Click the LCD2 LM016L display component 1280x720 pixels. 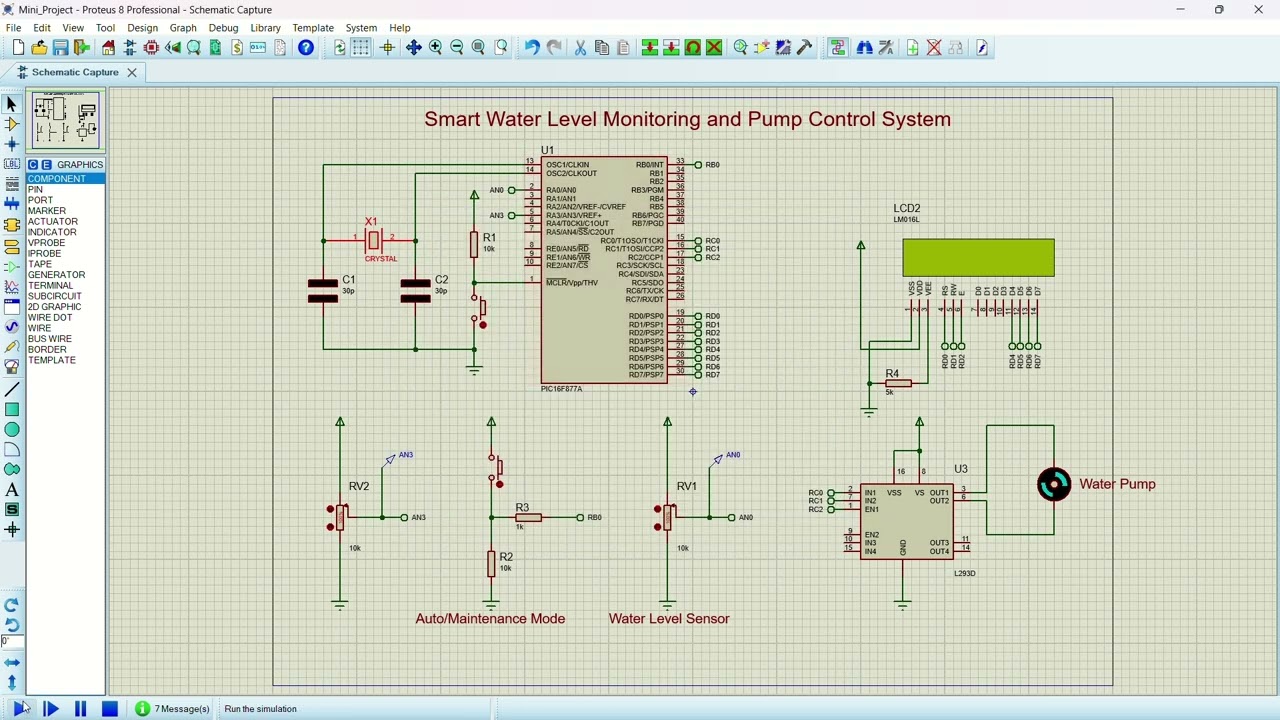click(978, 258)
